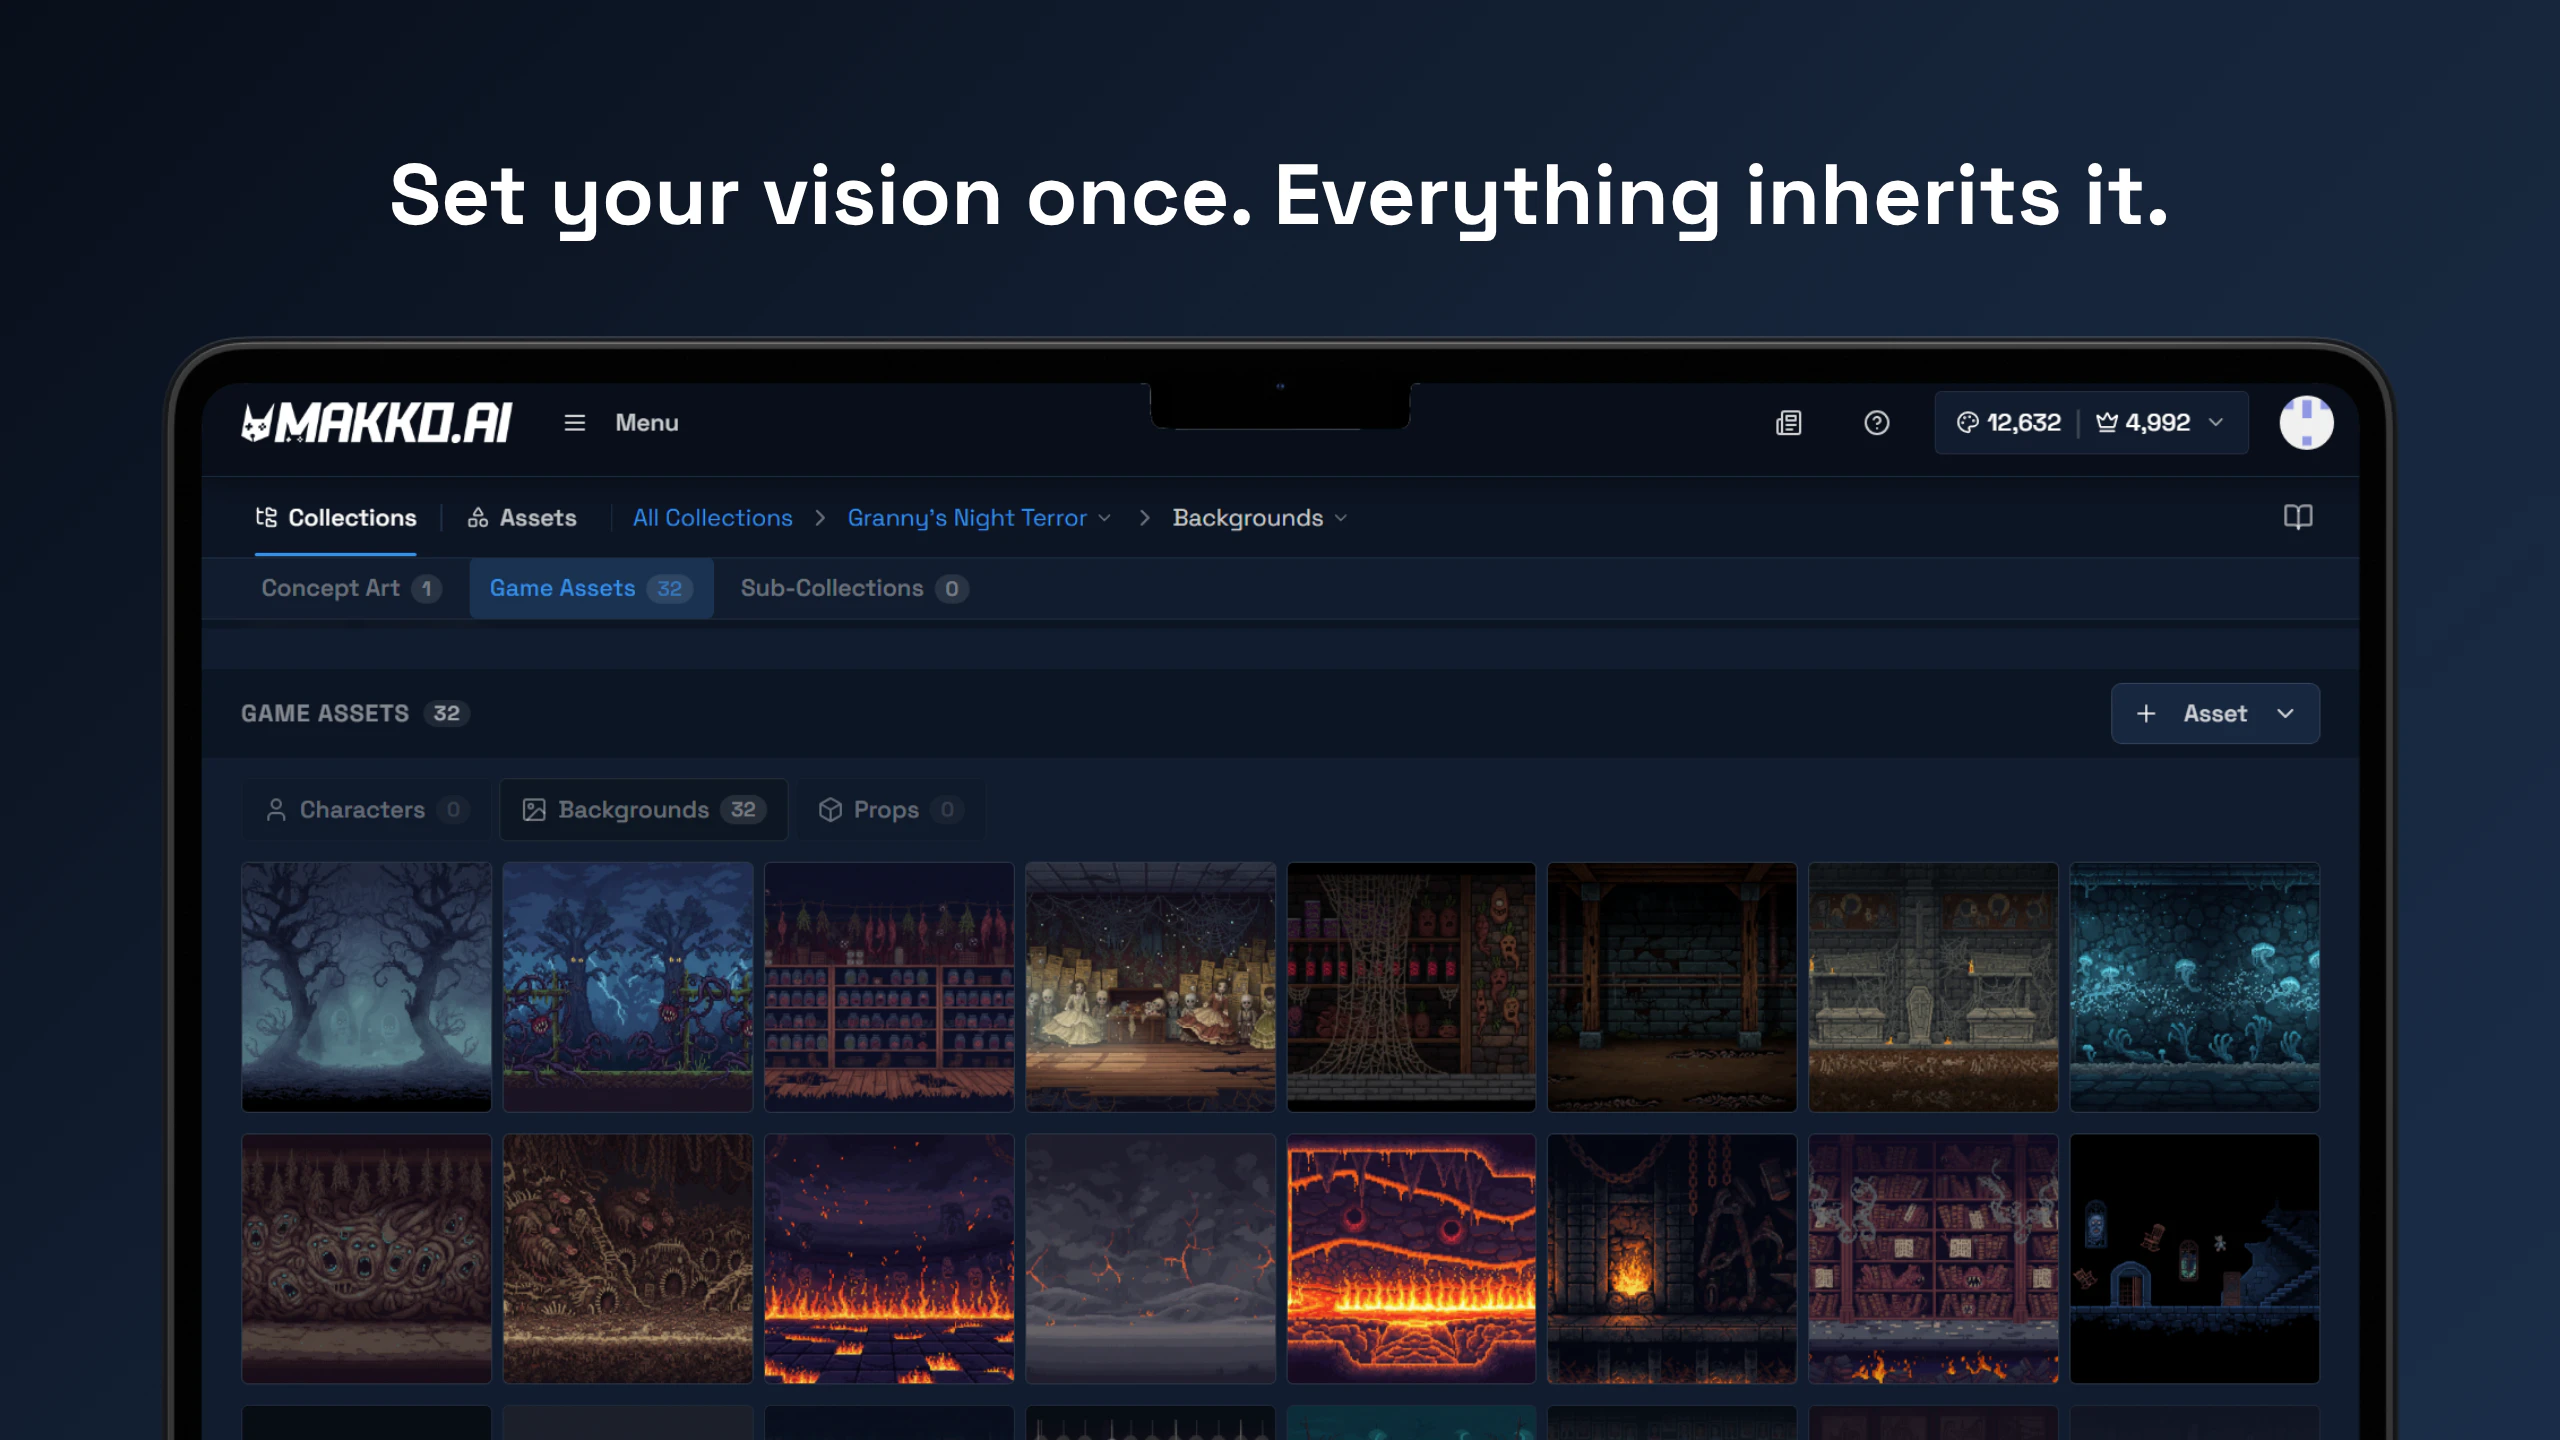Open the hamburger Menu icon
This screenshot has width=2560, height=1440.
pyautogui.click(x=574, y=423)
